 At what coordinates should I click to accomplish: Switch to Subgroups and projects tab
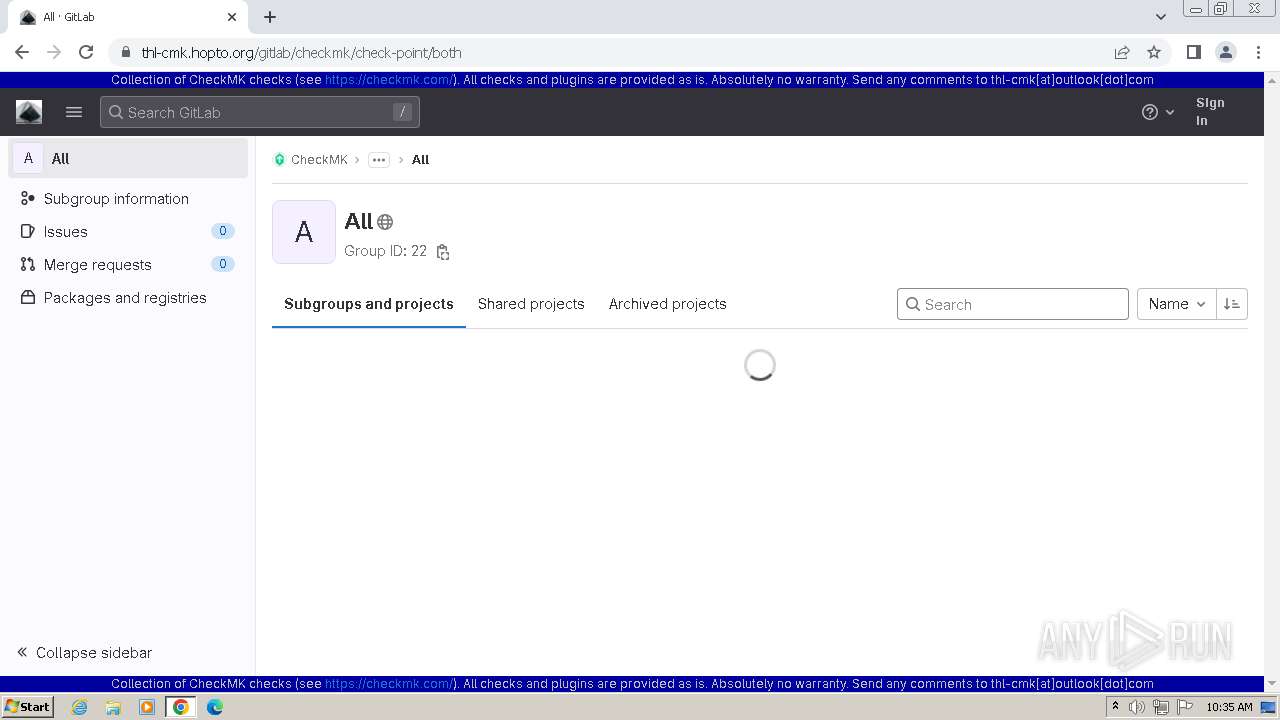pyautogui.click(x=369, y=304)
